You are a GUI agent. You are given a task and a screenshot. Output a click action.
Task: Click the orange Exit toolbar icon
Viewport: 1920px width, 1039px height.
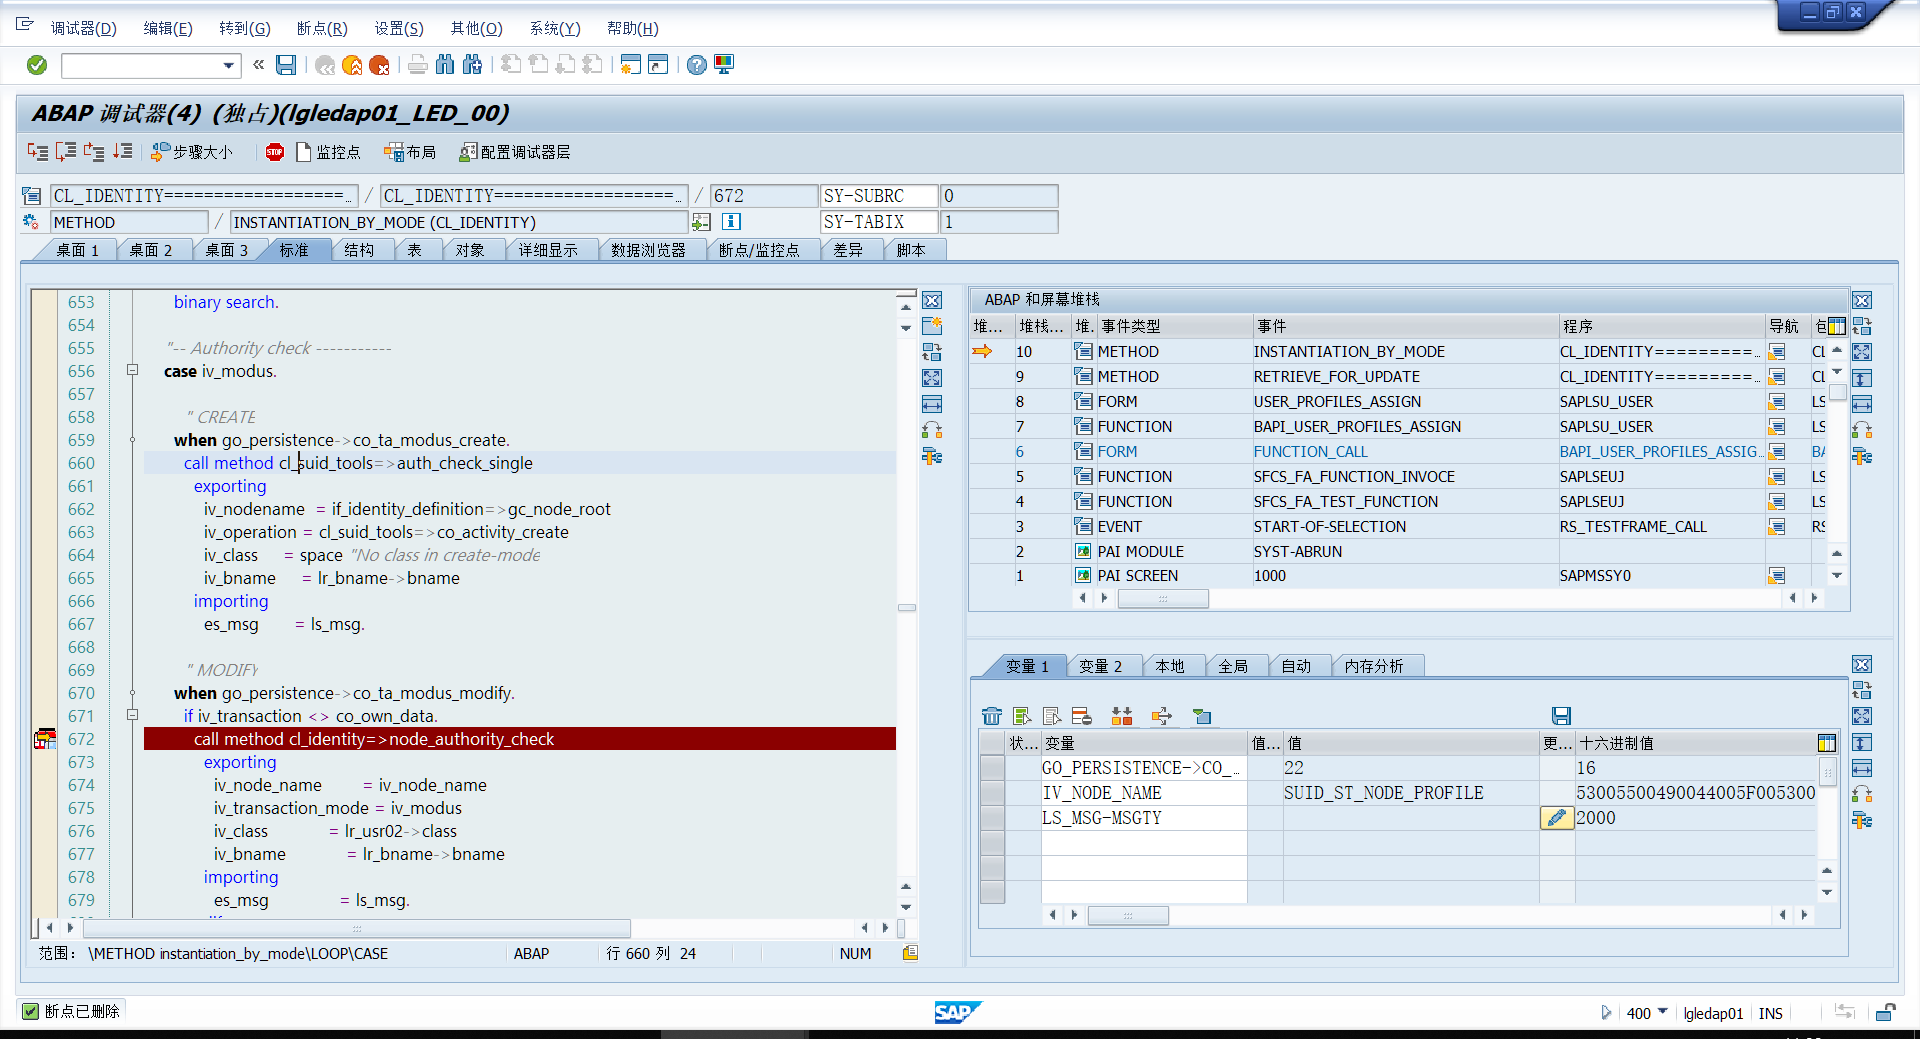coord(352,65)
